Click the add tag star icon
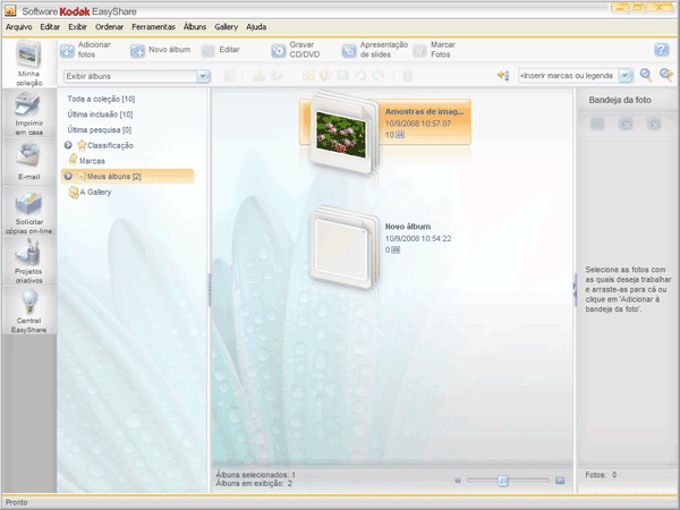Viewport: 680px width, 510px height. pyautogui.click(x=503, y=75)
